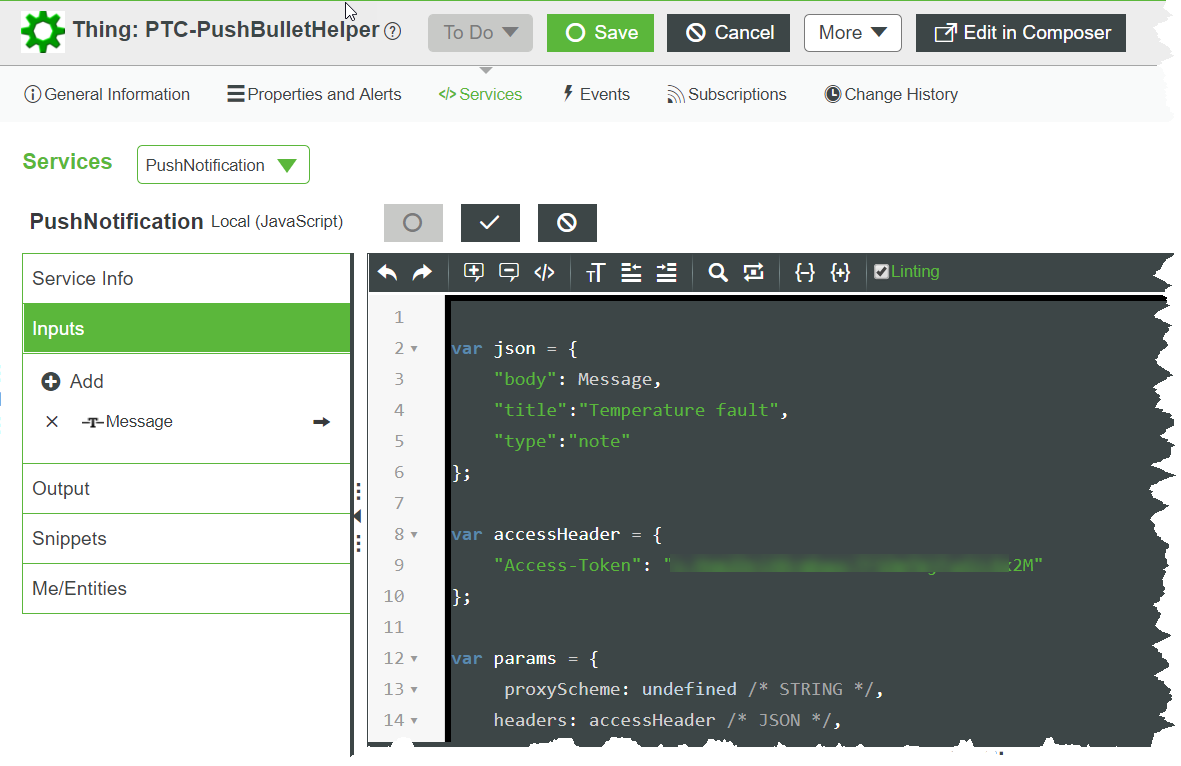Collapse the left panel with splitter arrow
Screen dimensions: 1181x766
click(x=358, y=517)
